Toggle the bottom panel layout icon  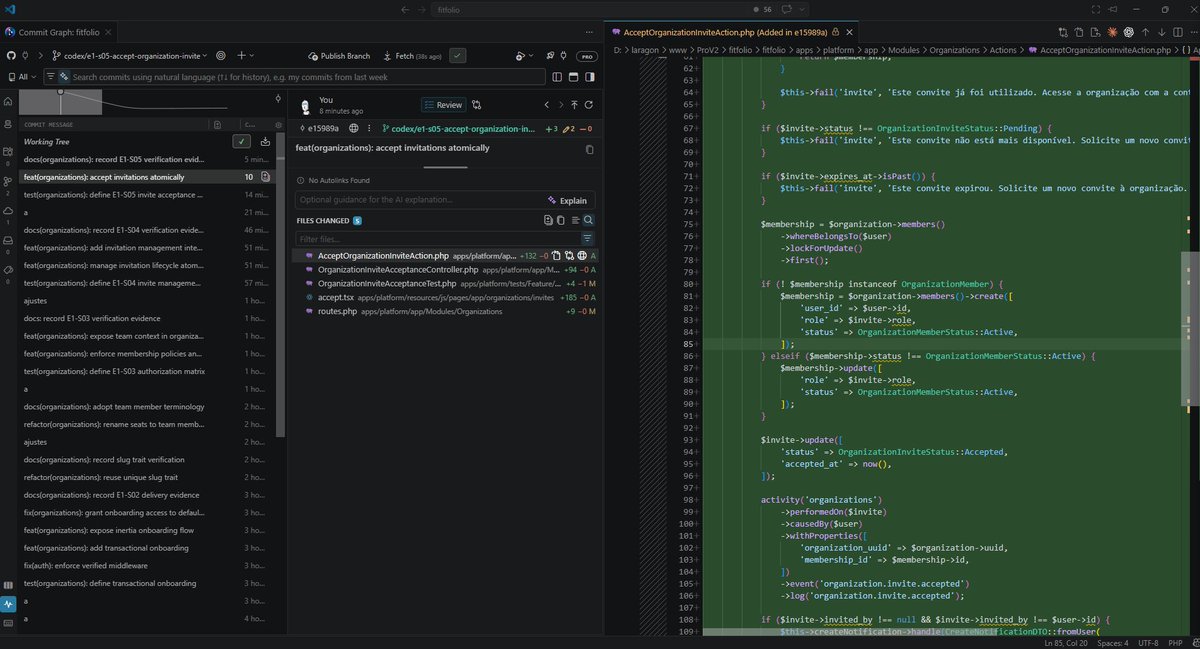tap(574, 77)
